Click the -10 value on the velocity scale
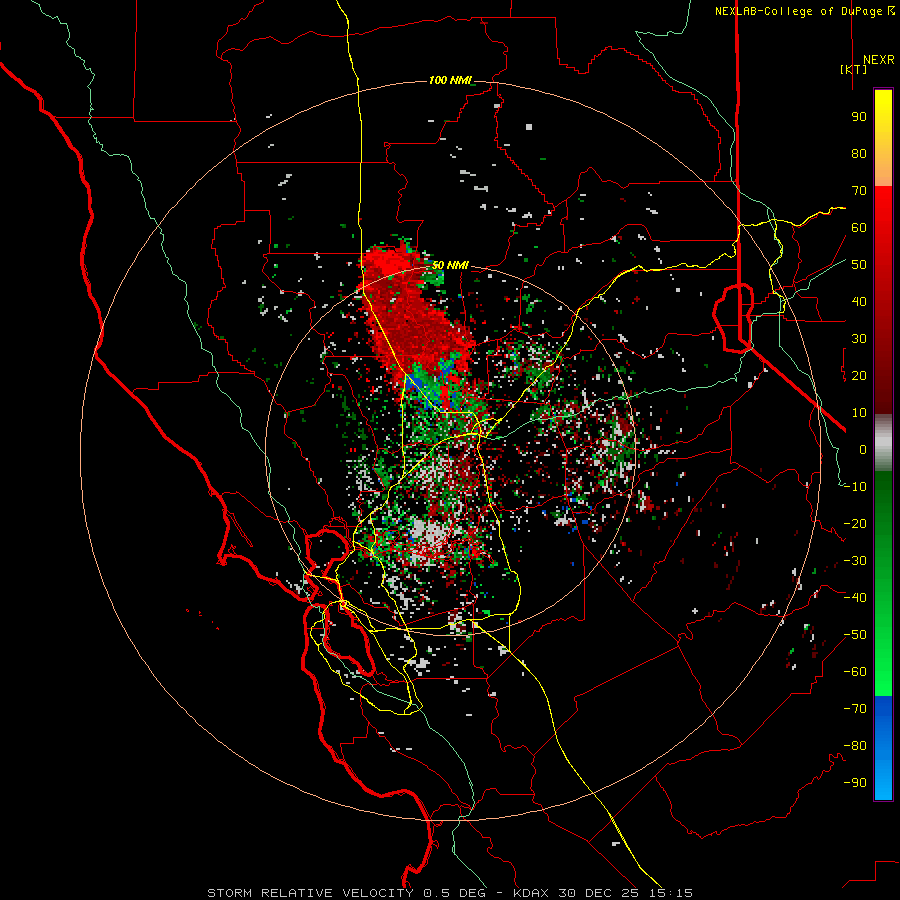 pyautogui.click(x=855, y=487)
